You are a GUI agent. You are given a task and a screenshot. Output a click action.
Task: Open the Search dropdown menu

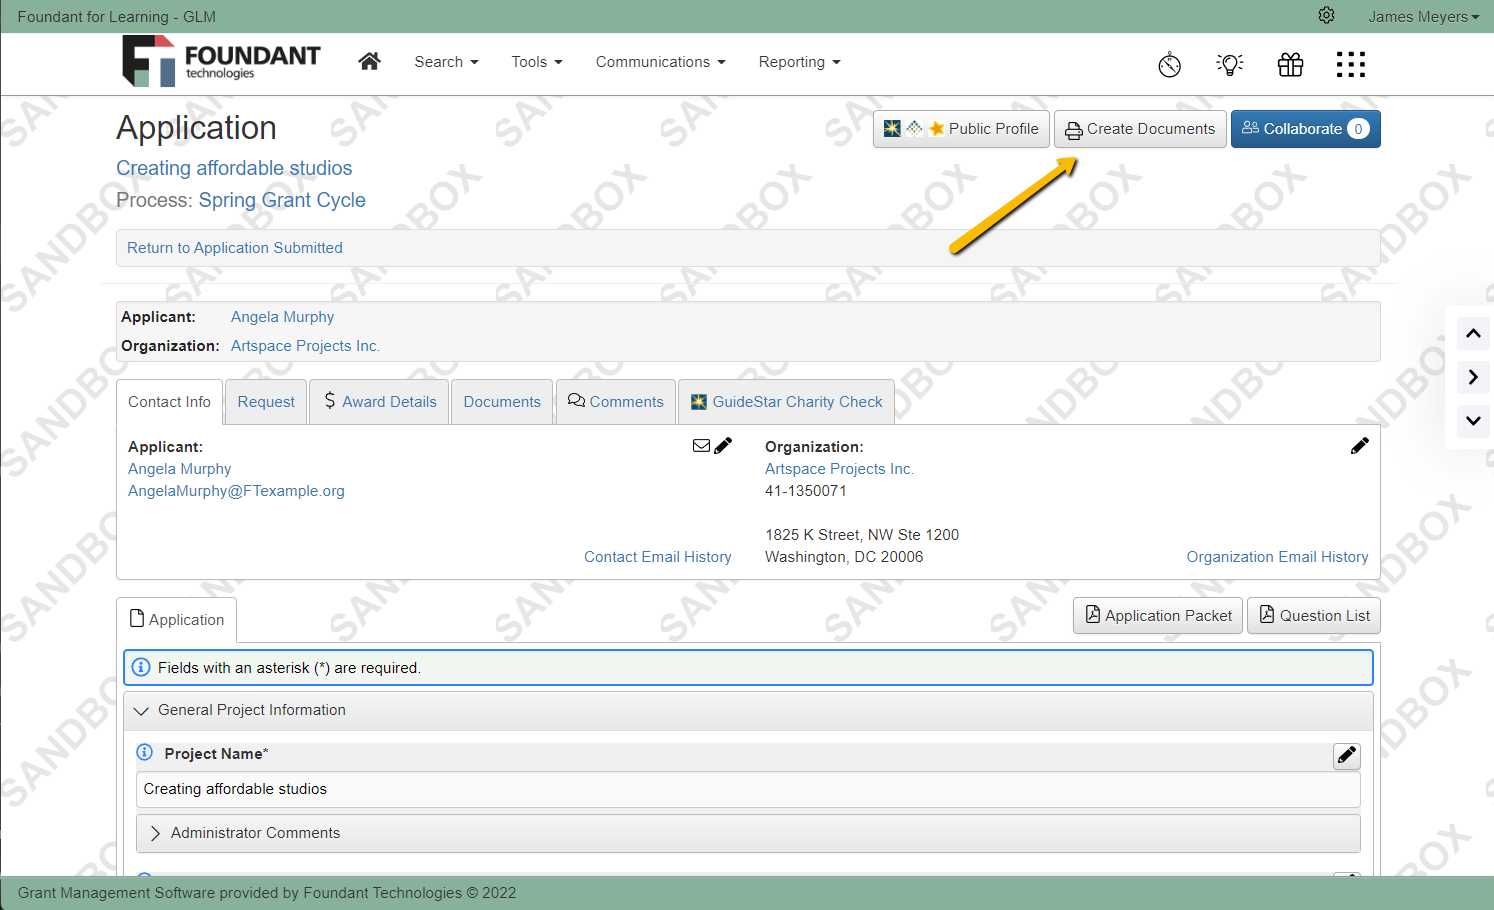coord(446,61)
